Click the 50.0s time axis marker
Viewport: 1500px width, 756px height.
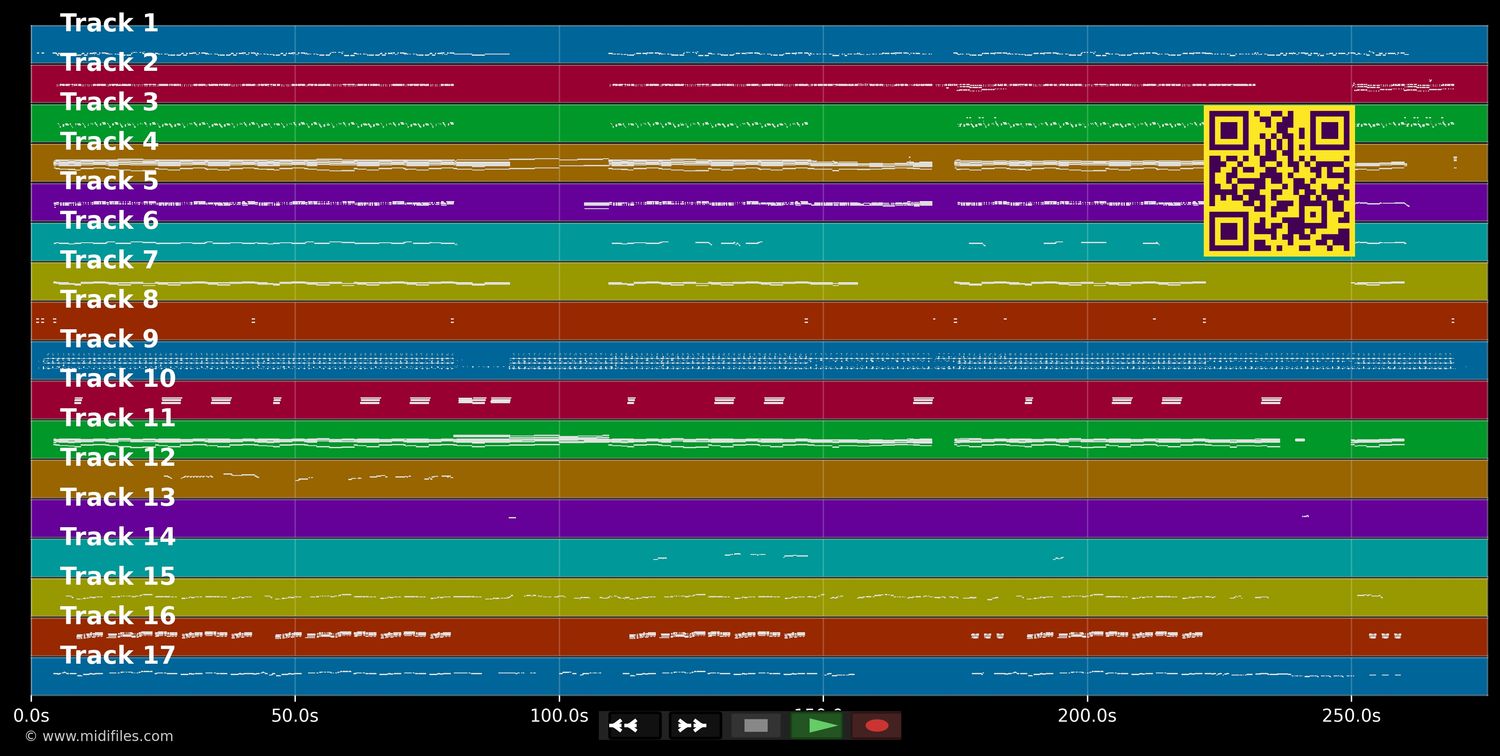point(295,716)
